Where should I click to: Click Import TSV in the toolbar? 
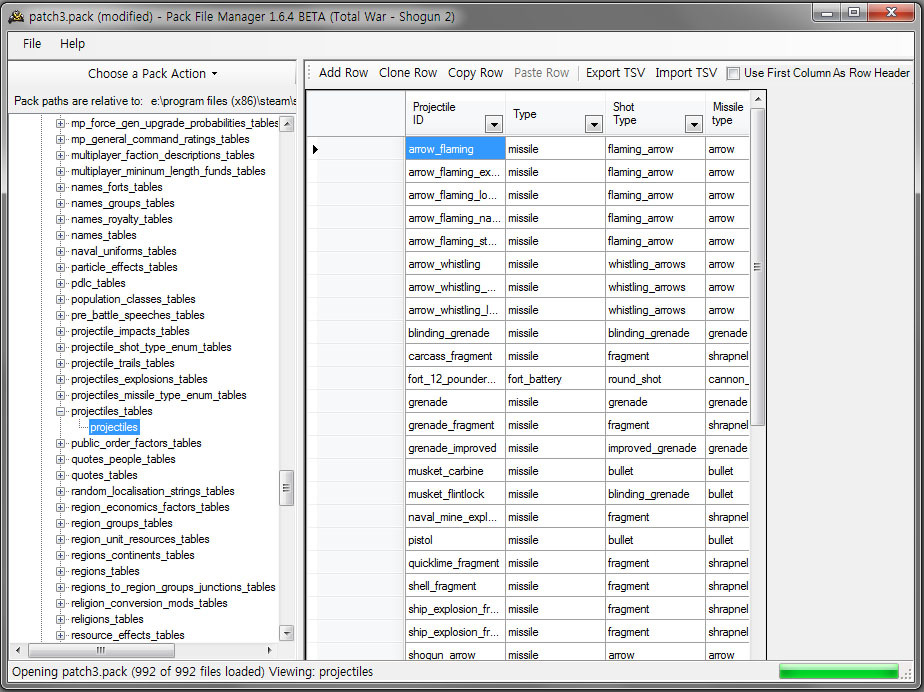coord(686,73)
